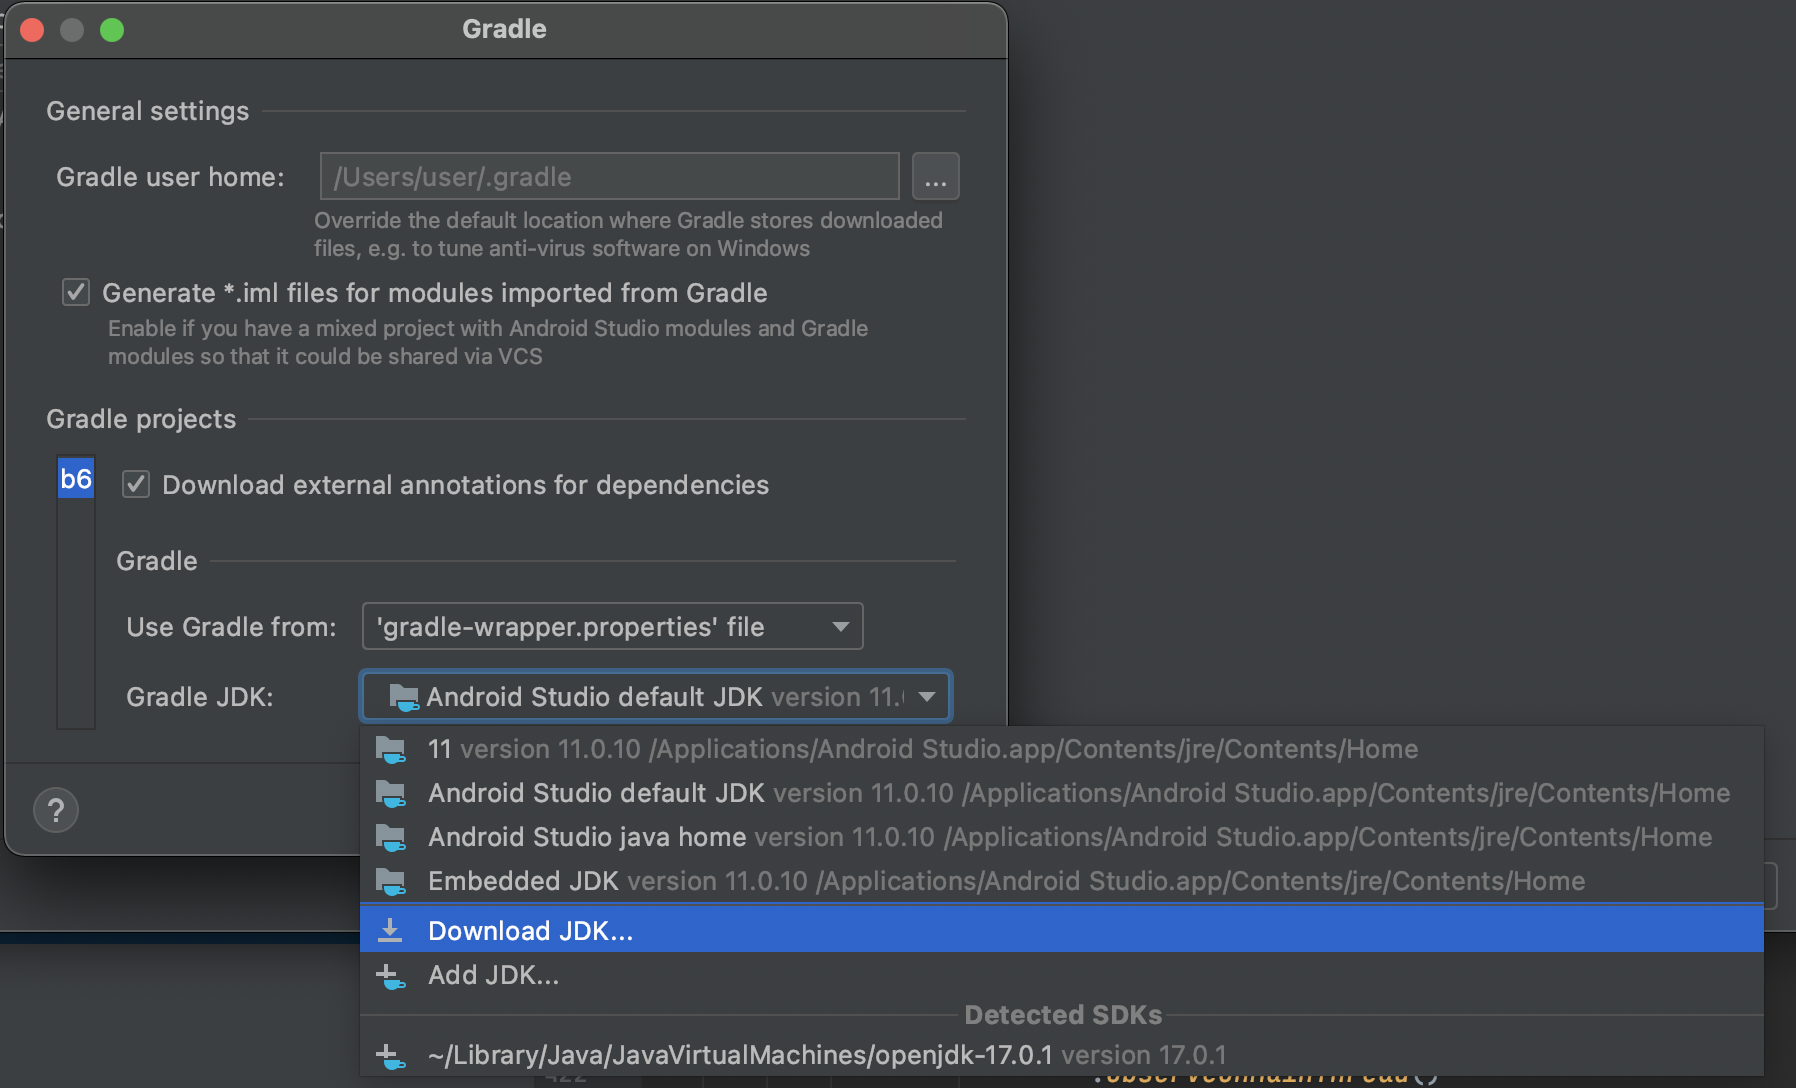Click the 'Use Gradle from:' label
The image size is (1796, 1088).
pos(231,627)
